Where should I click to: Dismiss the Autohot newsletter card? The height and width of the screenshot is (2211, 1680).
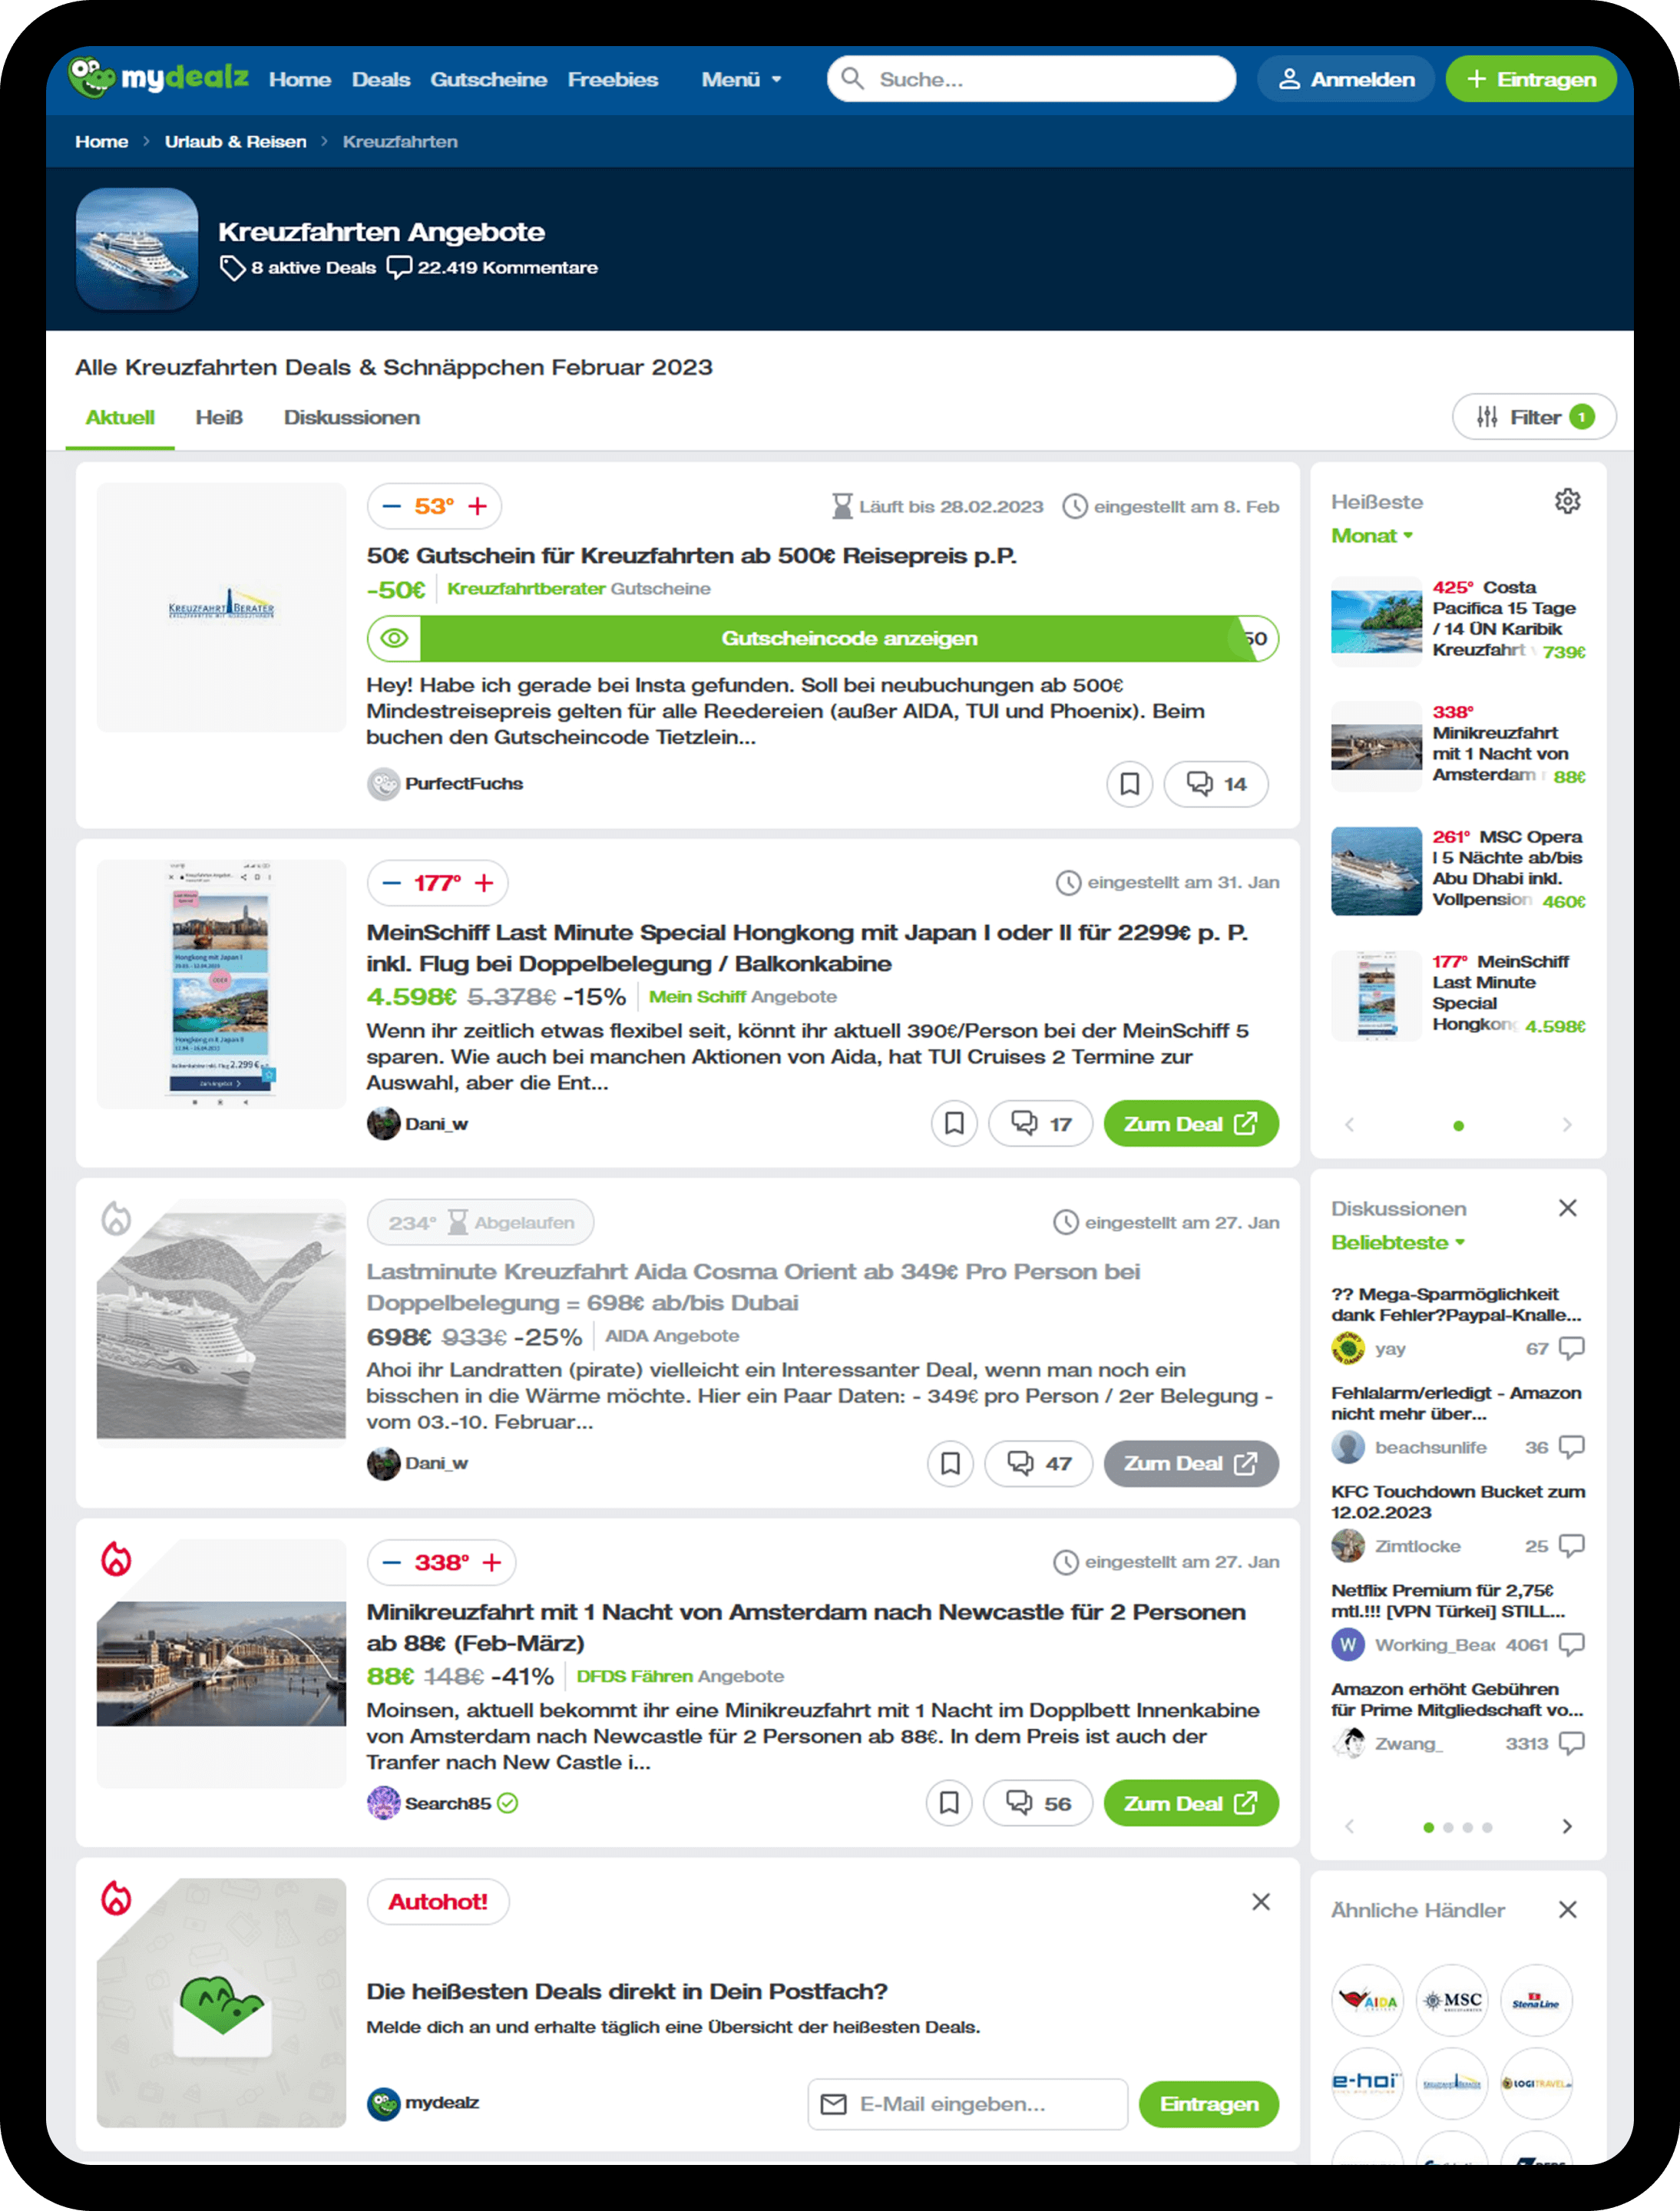tap(1261, 1901)
